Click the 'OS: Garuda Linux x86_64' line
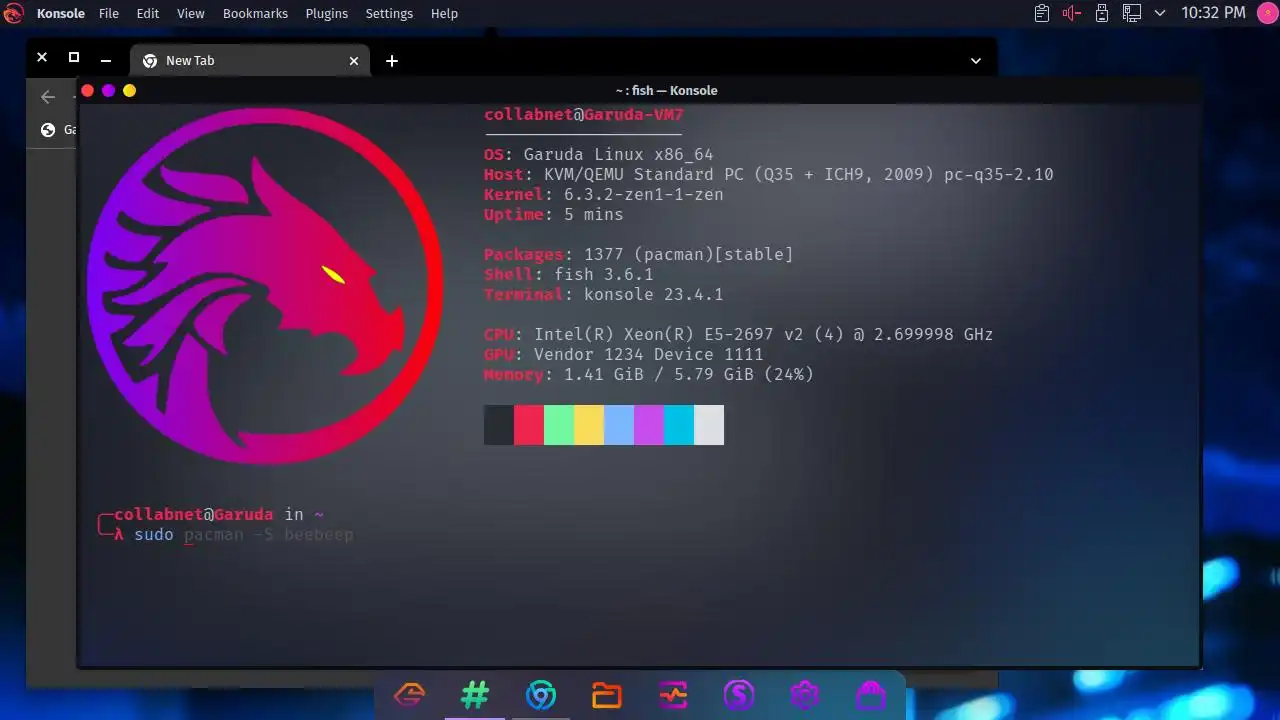Viewport: 1280px width, 720px height. click(x=599, y=154)
